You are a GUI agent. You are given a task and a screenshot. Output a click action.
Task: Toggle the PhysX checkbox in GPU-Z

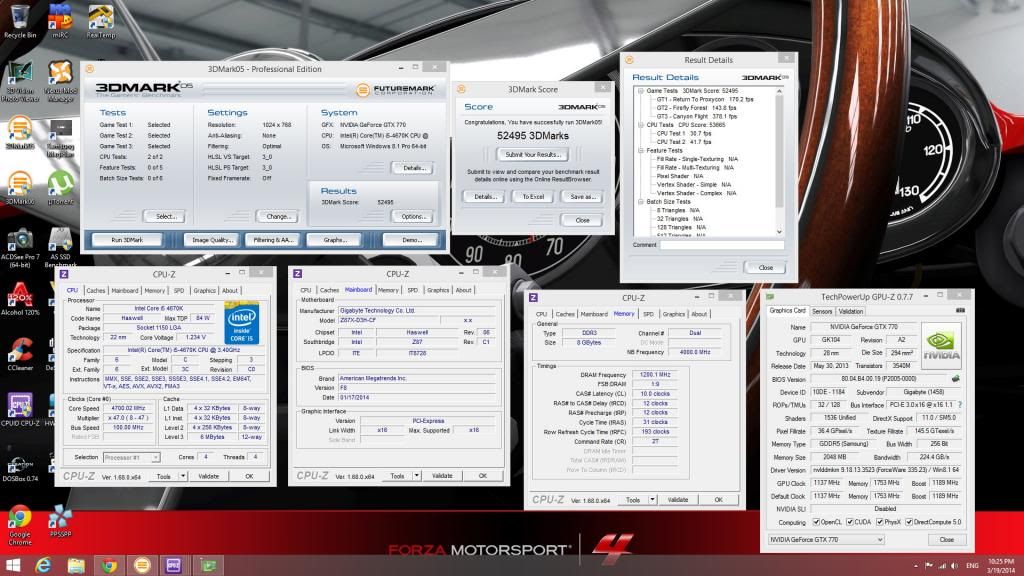click(880, 522)
